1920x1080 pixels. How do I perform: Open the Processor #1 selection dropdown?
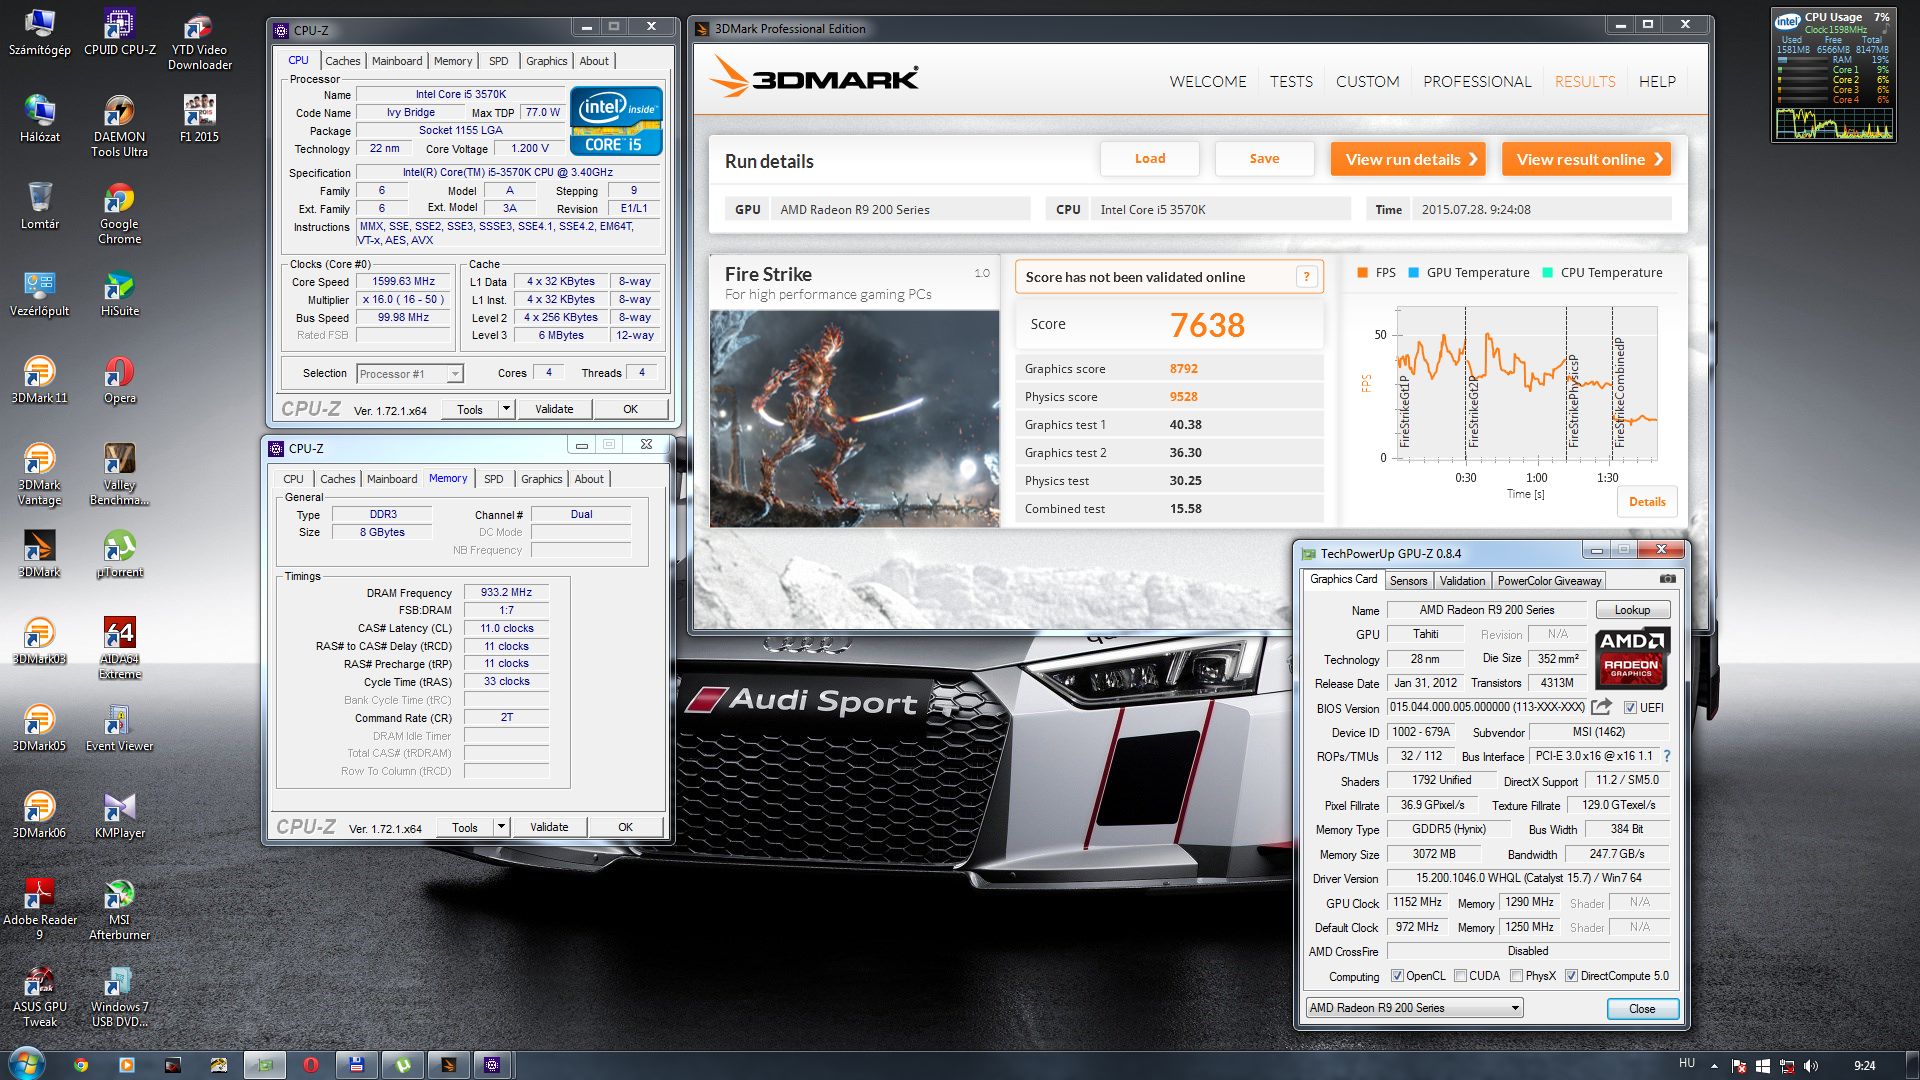point(455,374)
